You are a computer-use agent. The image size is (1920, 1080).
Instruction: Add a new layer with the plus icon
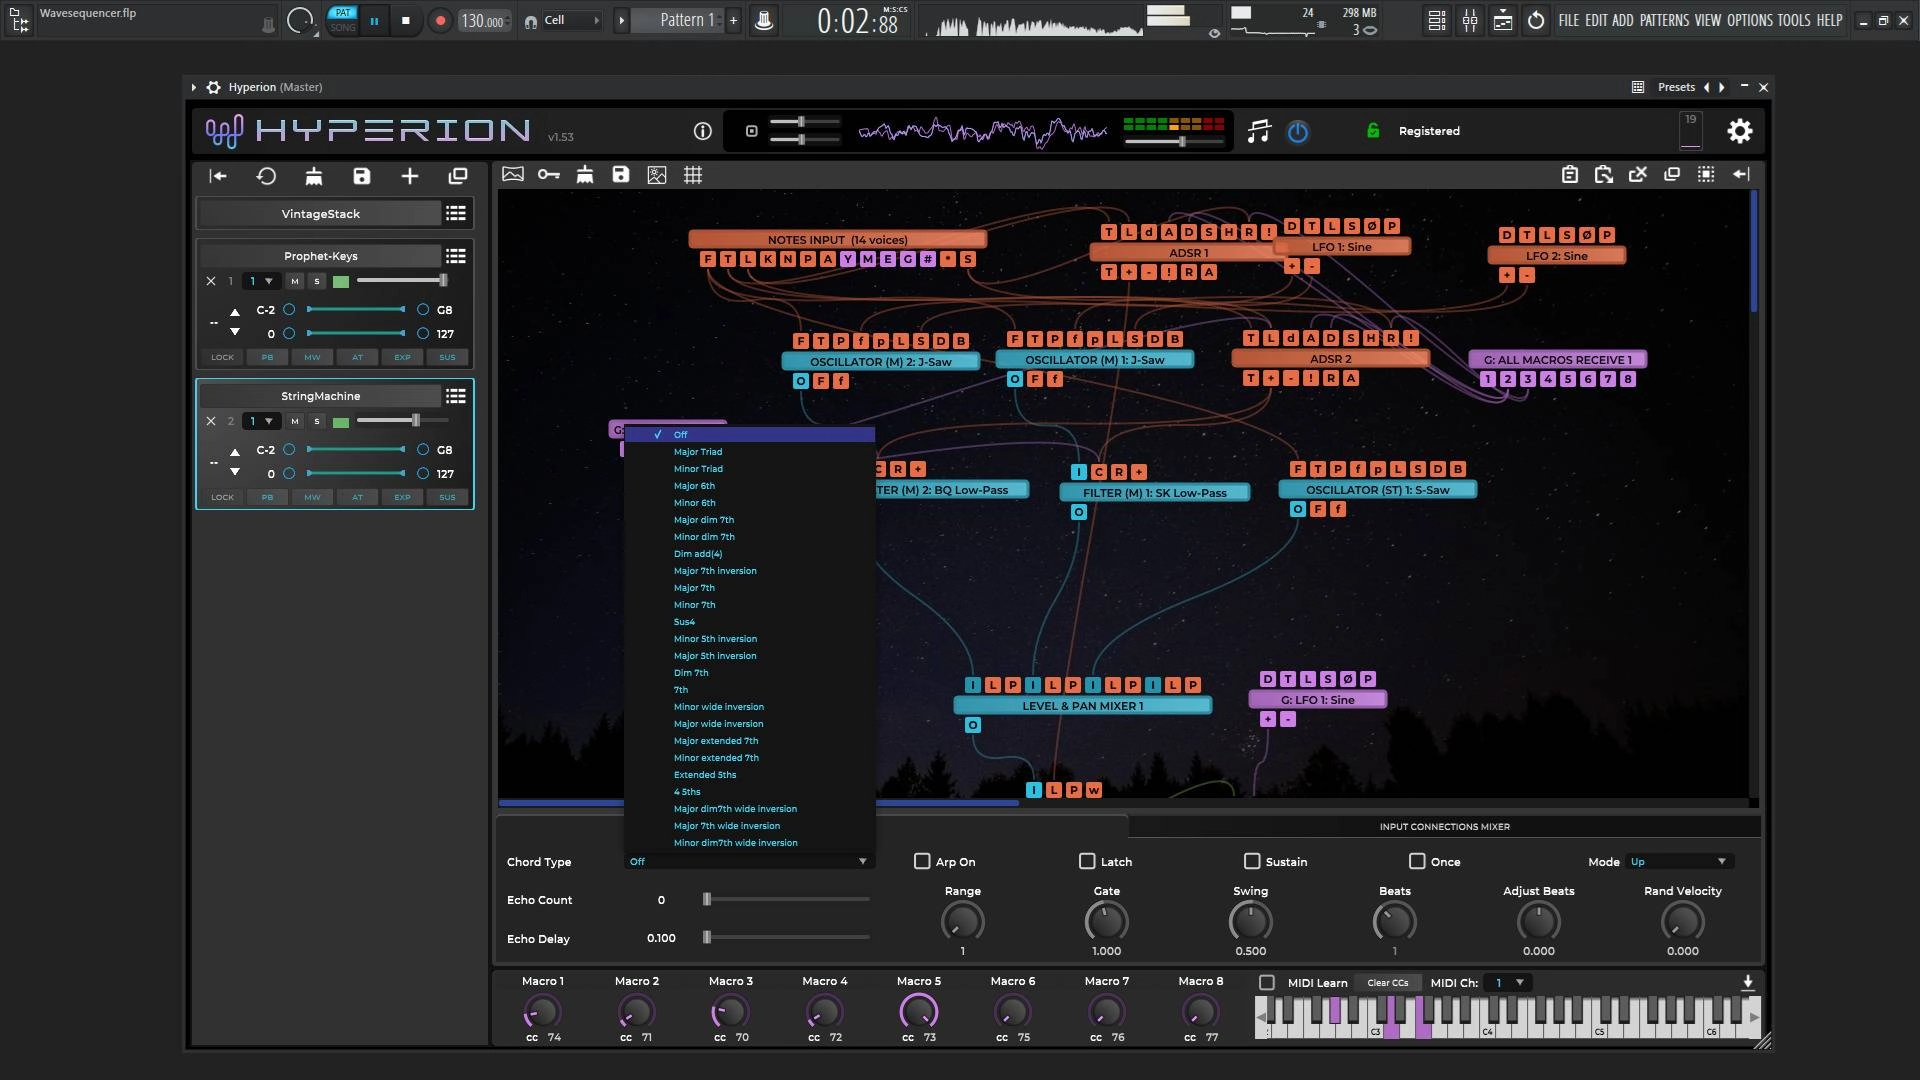[410, 176]
